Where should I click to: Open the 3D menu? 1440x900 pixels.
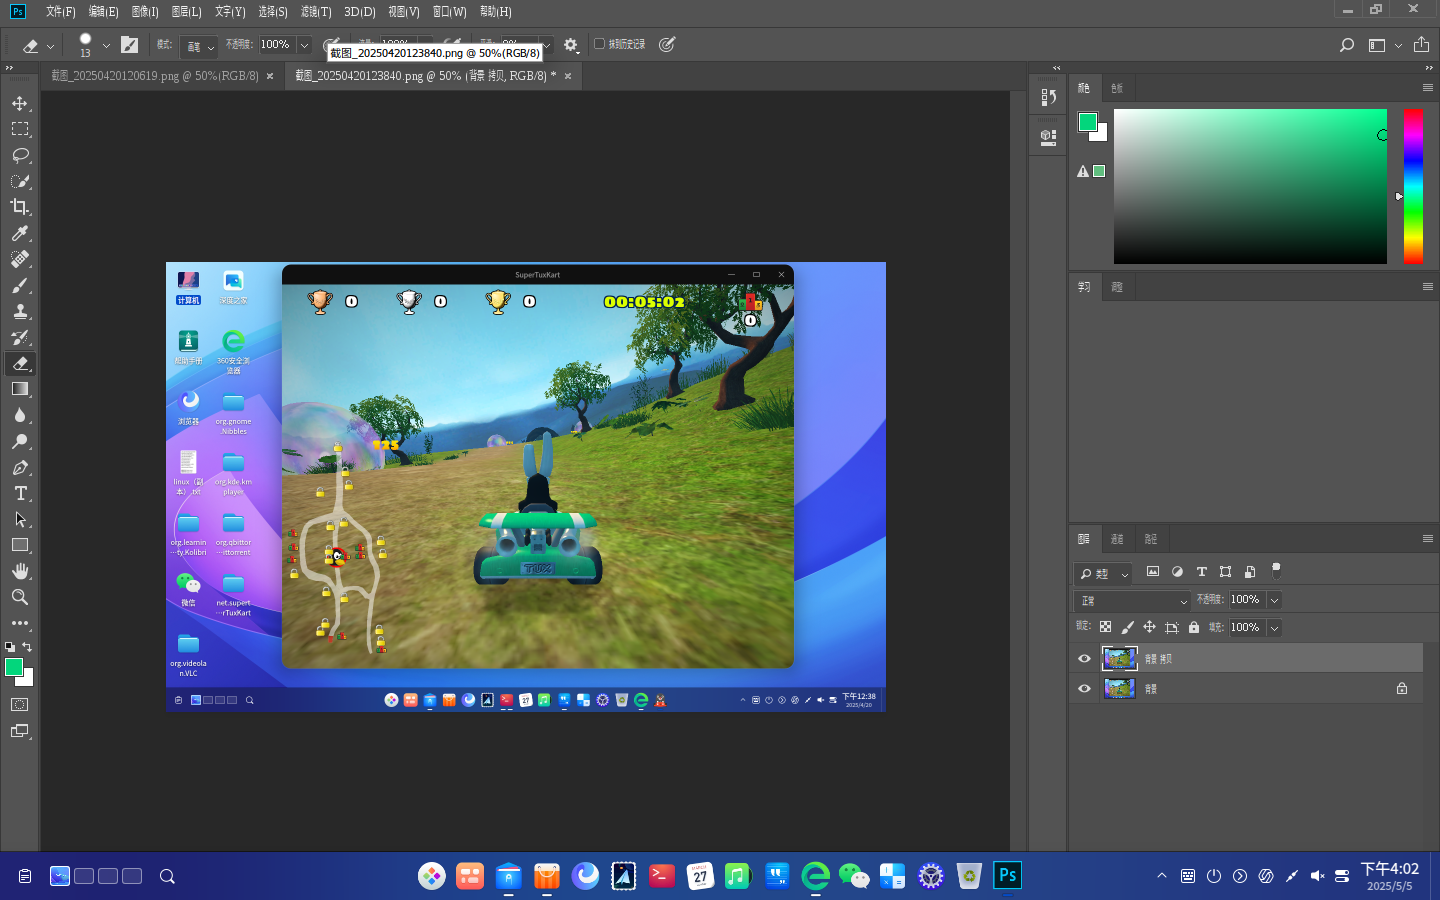360,12
